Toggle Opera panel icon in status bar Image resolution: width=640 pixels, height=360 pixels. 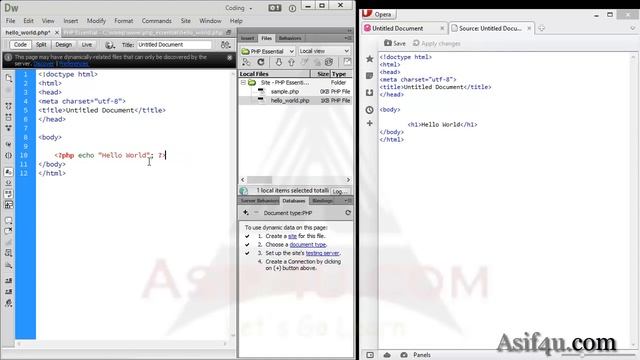[370, 355]
